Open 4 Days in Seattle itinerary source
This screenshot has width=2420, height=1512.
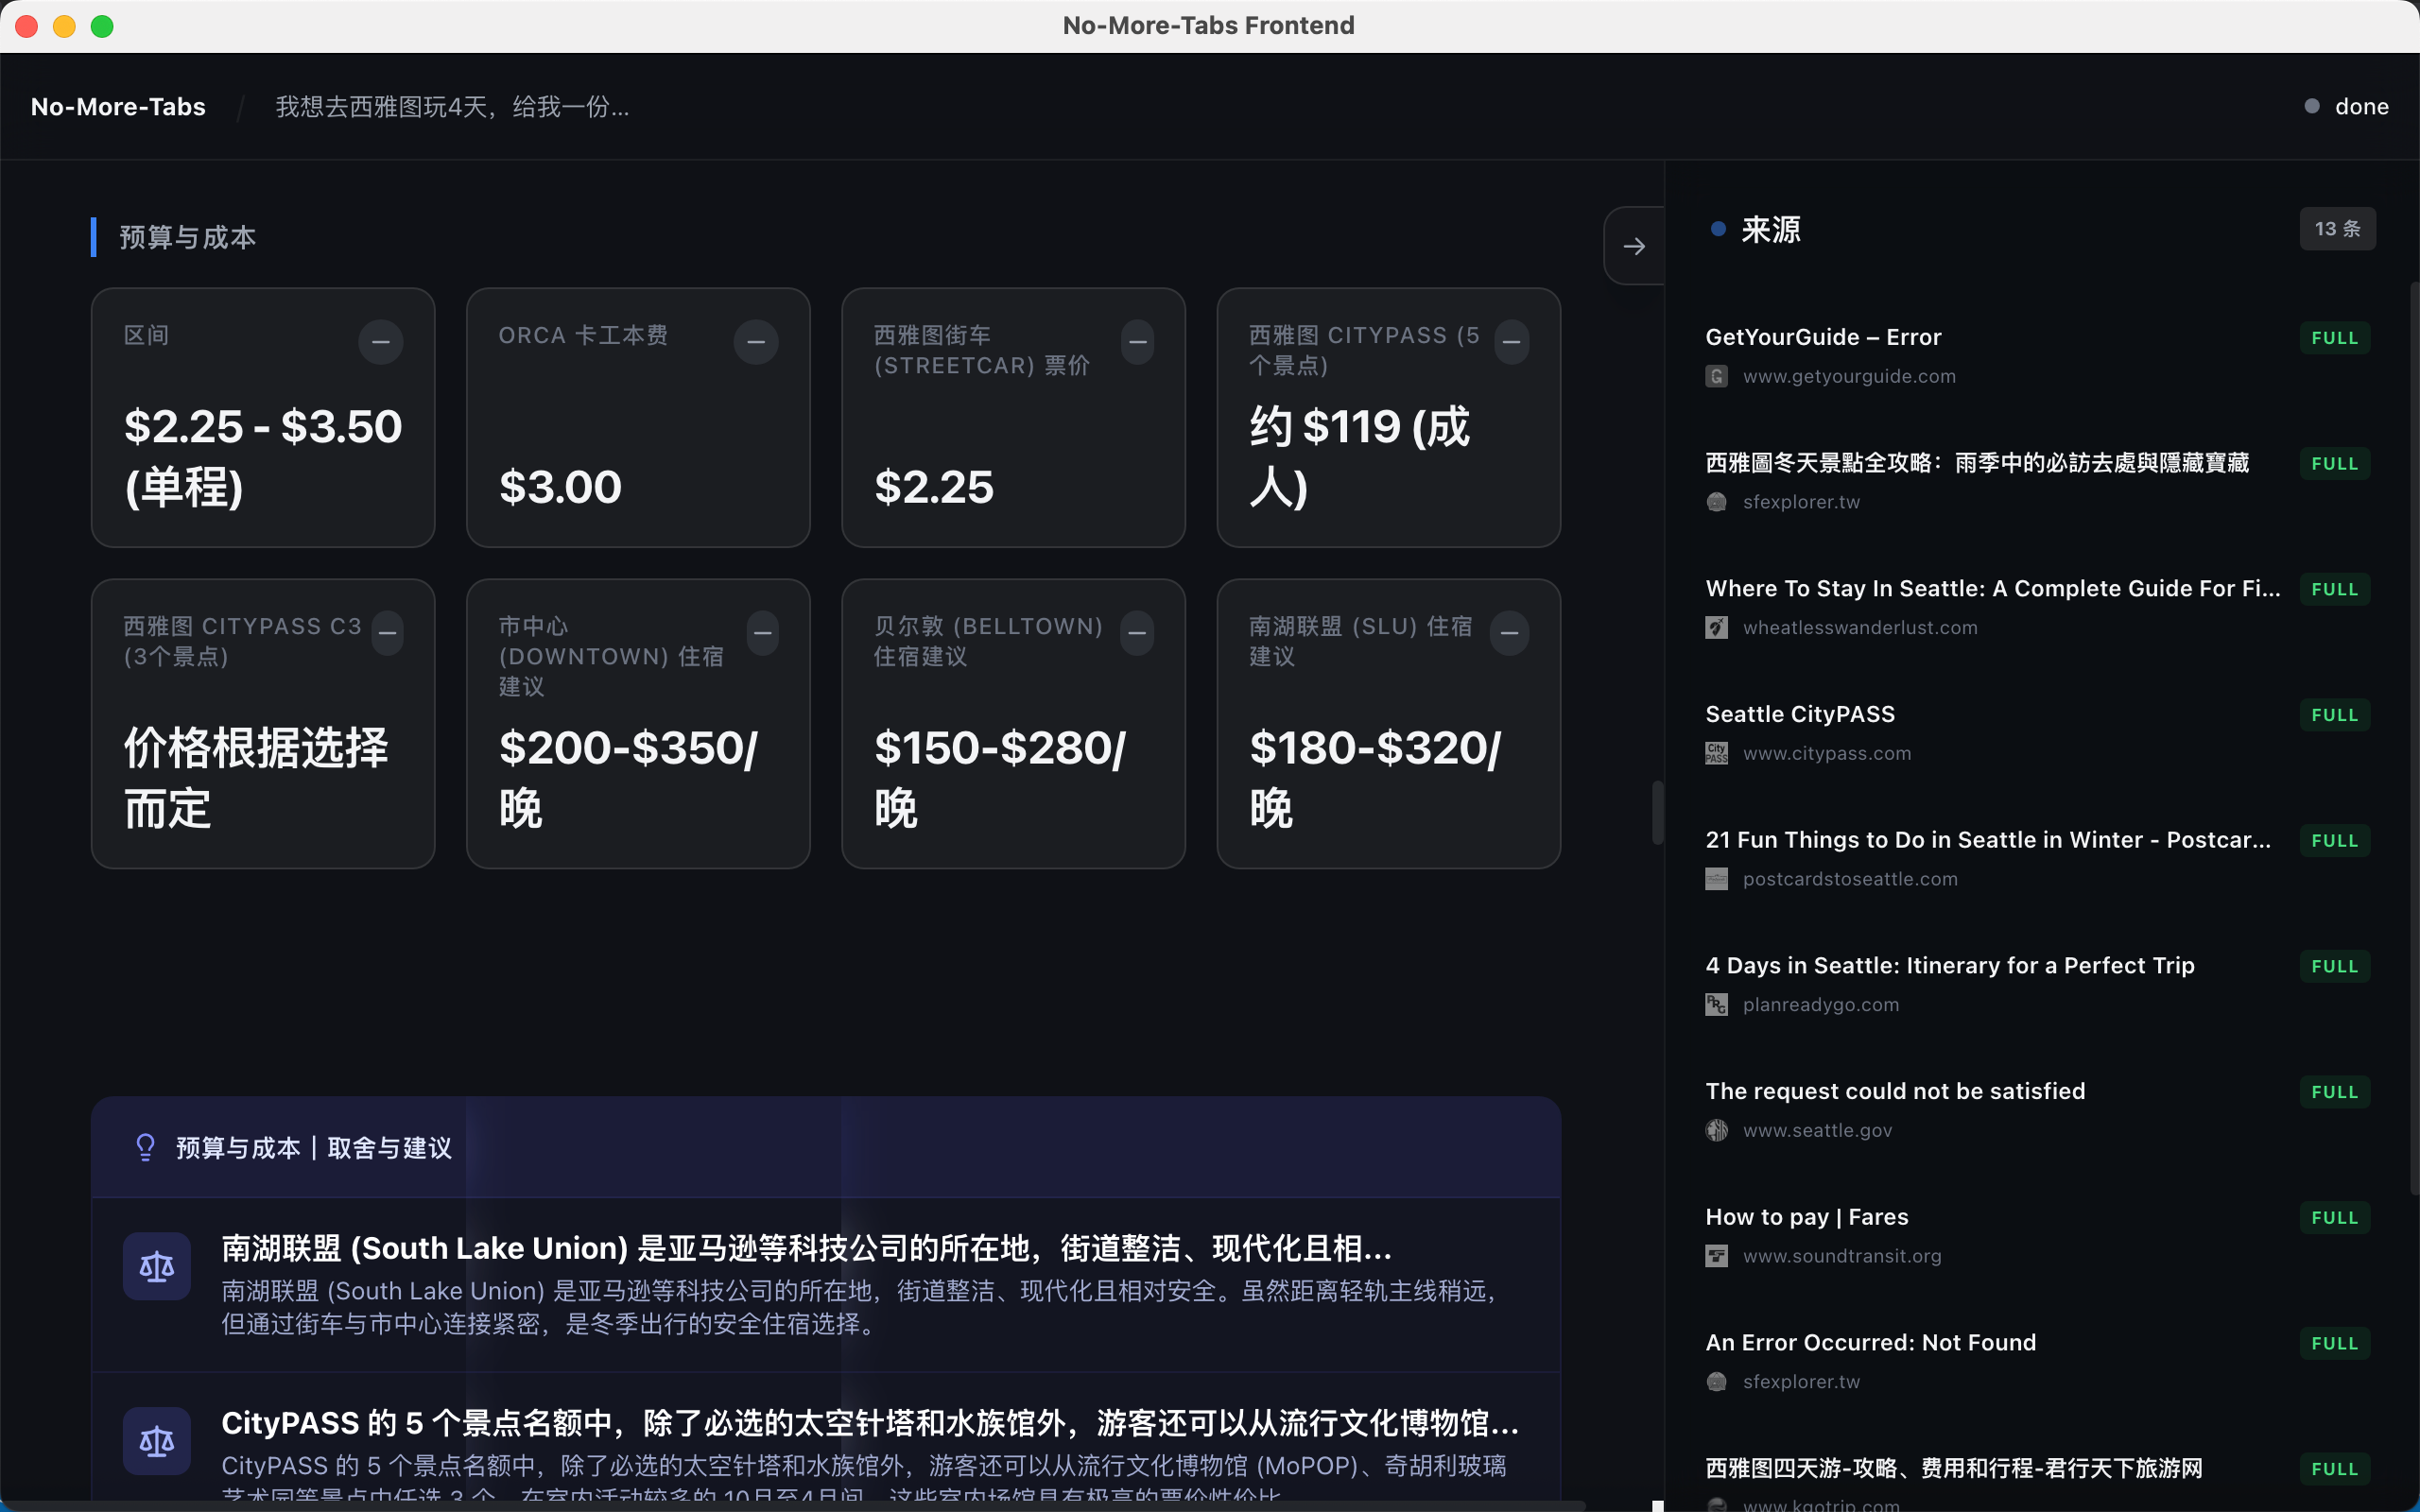(1949, 965)
